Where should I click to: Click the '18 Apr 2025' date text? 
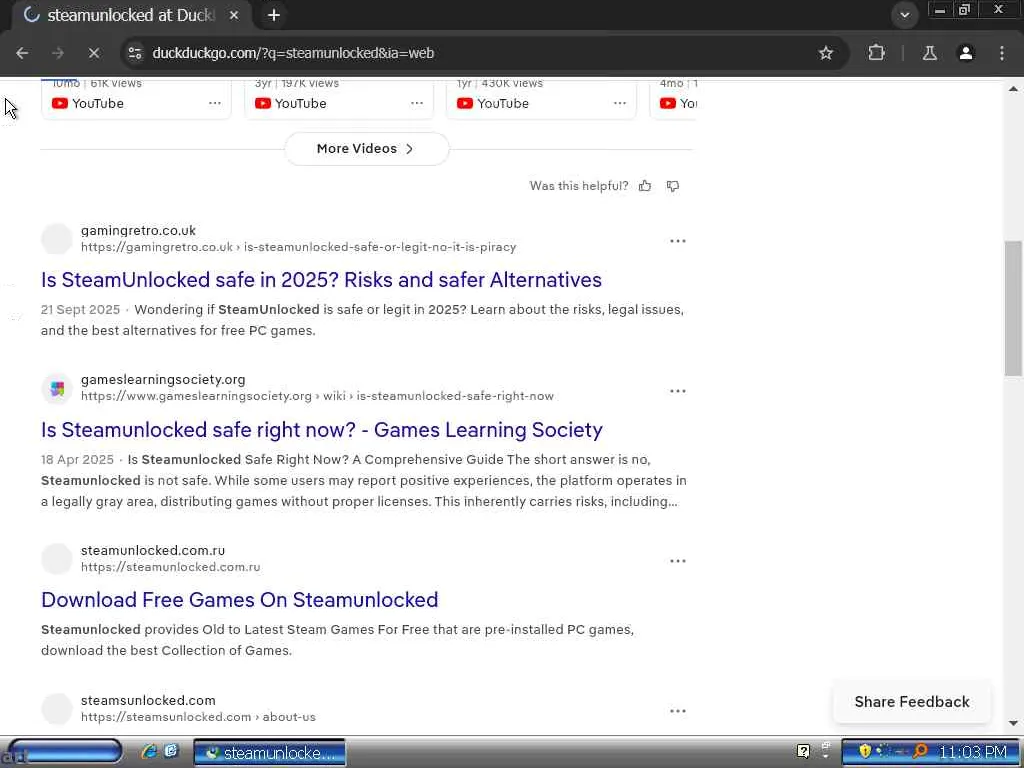click(77, 460)
